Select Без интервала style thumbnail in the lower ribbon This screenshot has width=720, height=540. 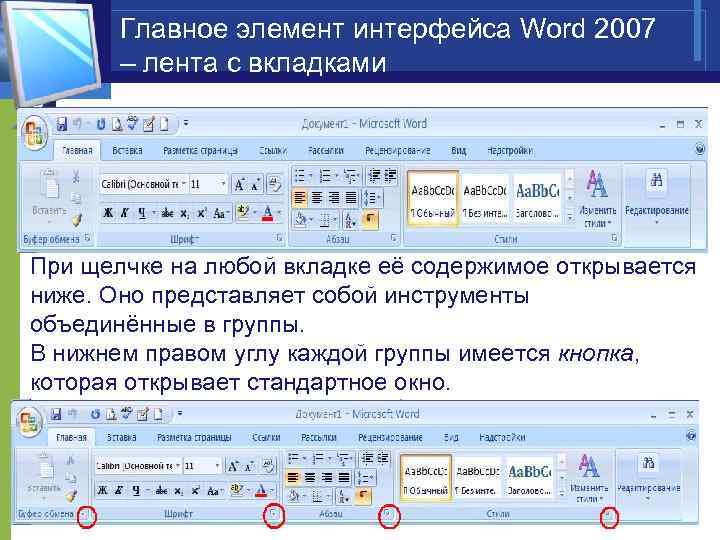click(x=478, y=479)
